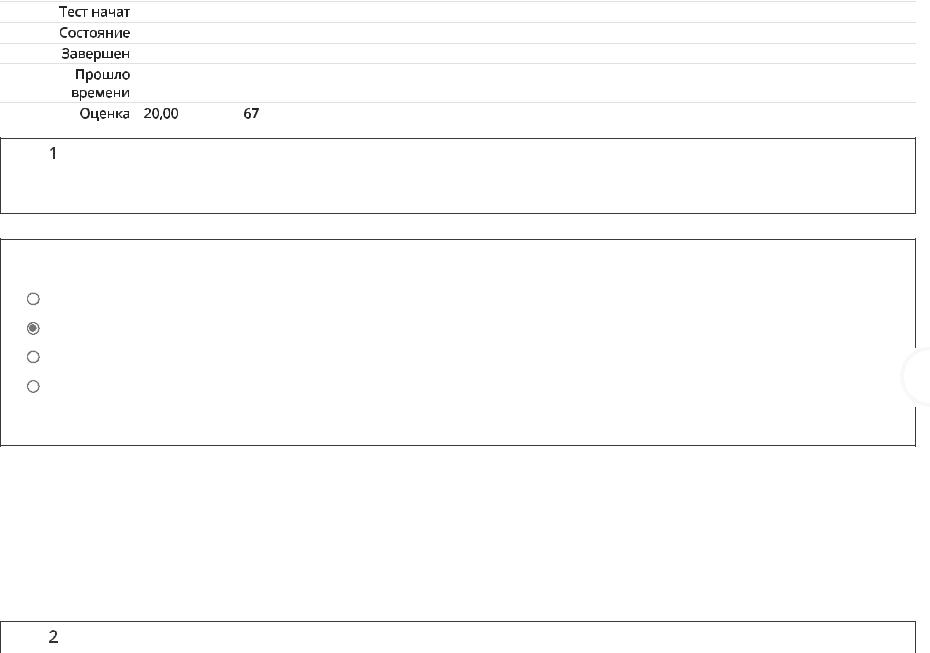Select the first radio option in question 1

click(x=33, y=299)
